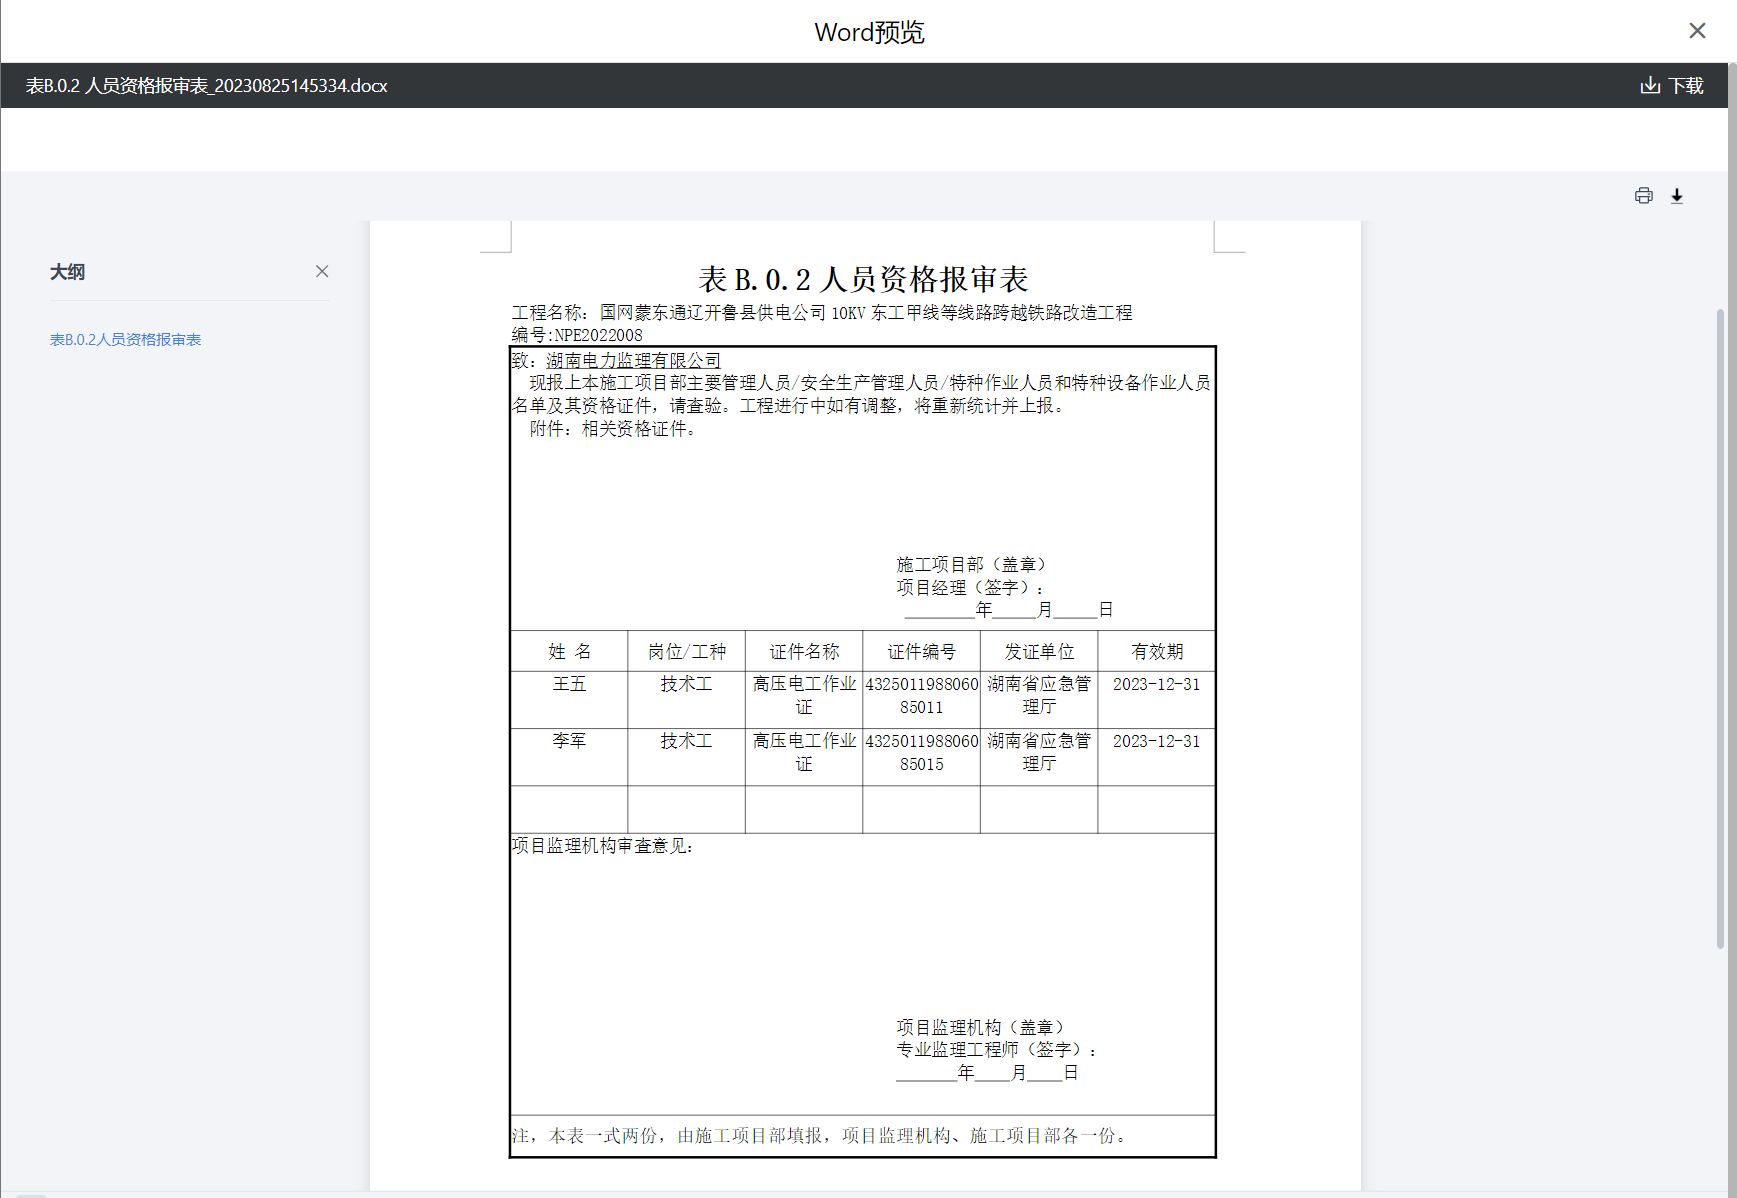This screenshot has width=1737, height=1198.
Task: Click the 发证单位 column header
Action: [1039, 652]
